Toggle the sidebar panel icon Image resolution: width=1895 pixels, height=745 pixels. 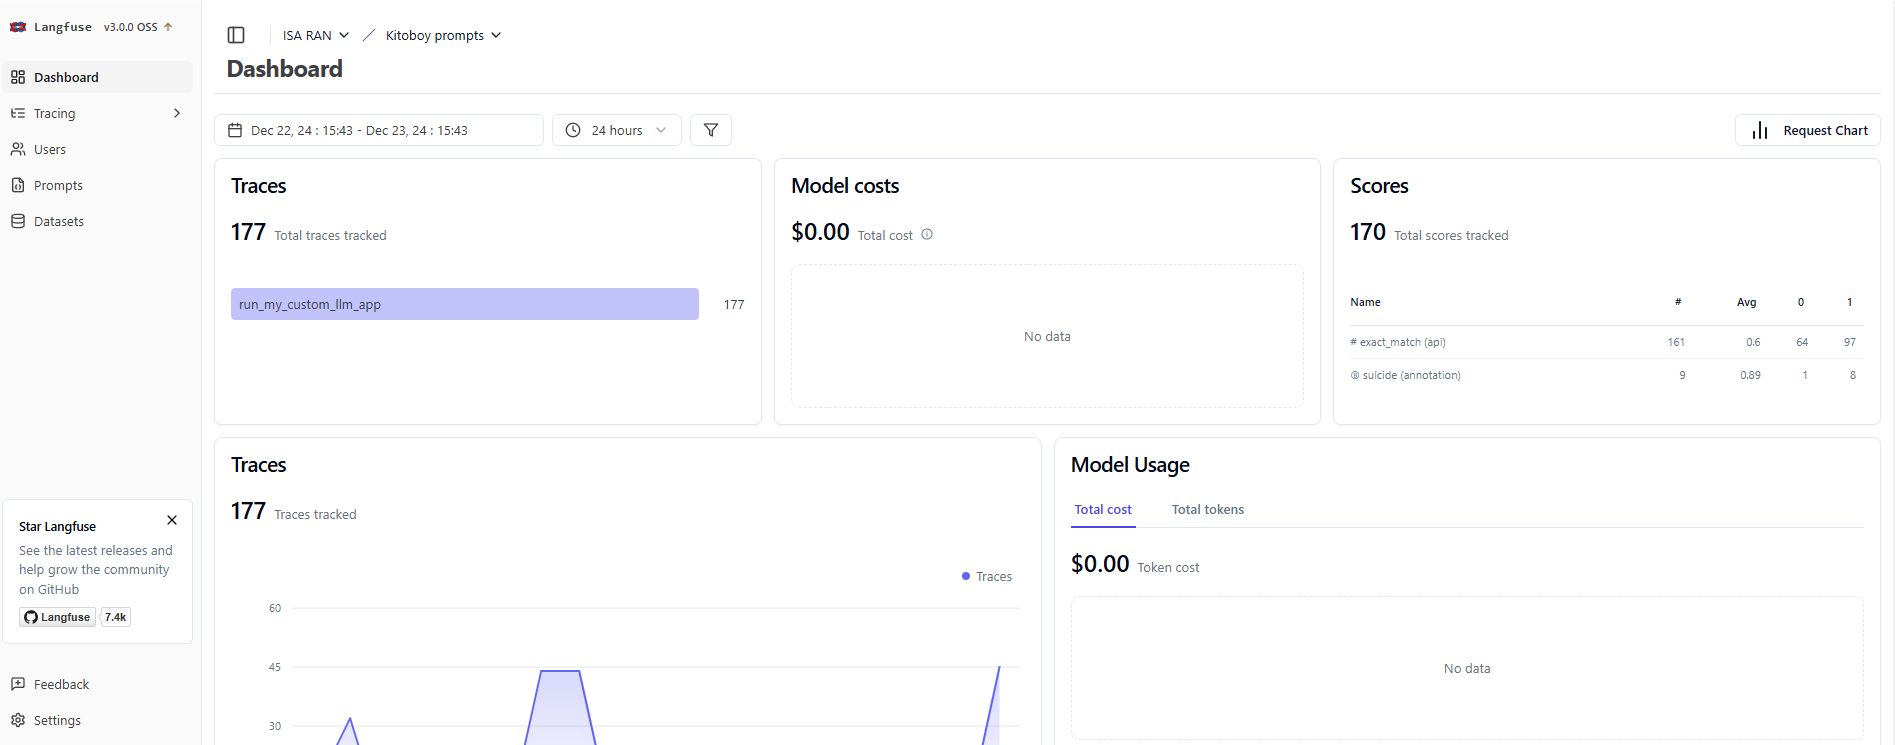pos(236,35)
